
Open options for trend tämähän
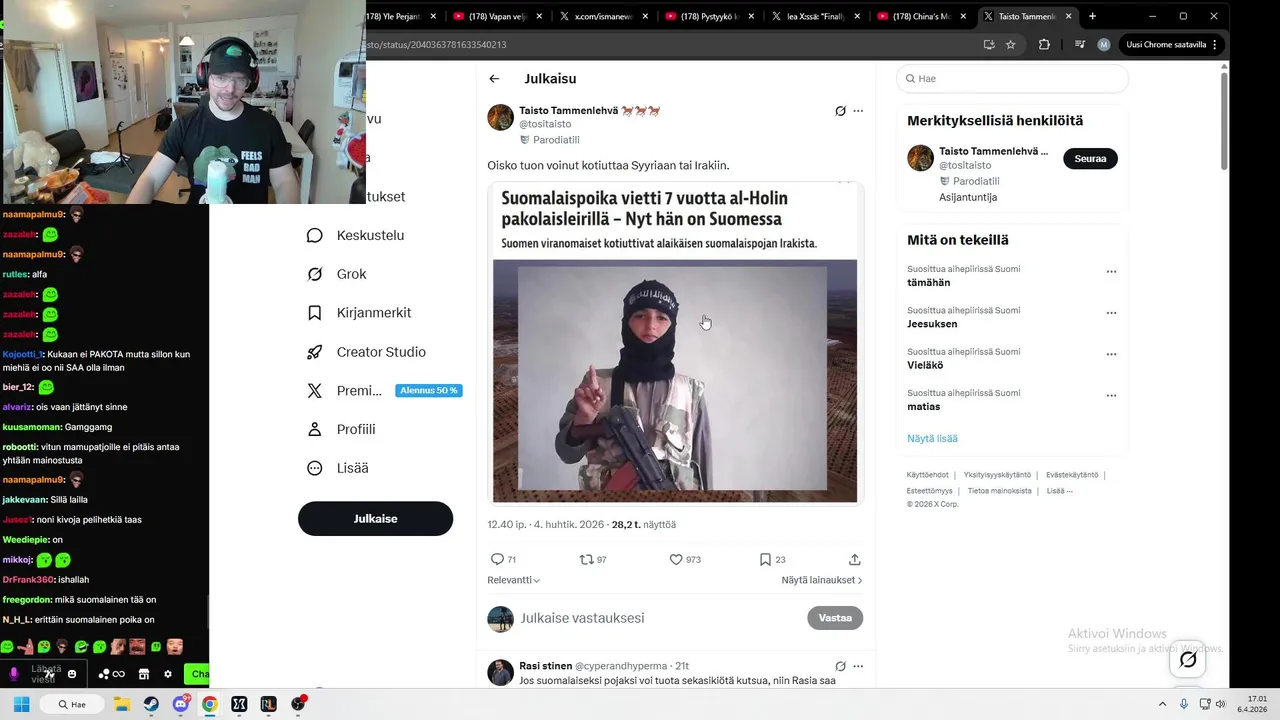click(1111, 272)
